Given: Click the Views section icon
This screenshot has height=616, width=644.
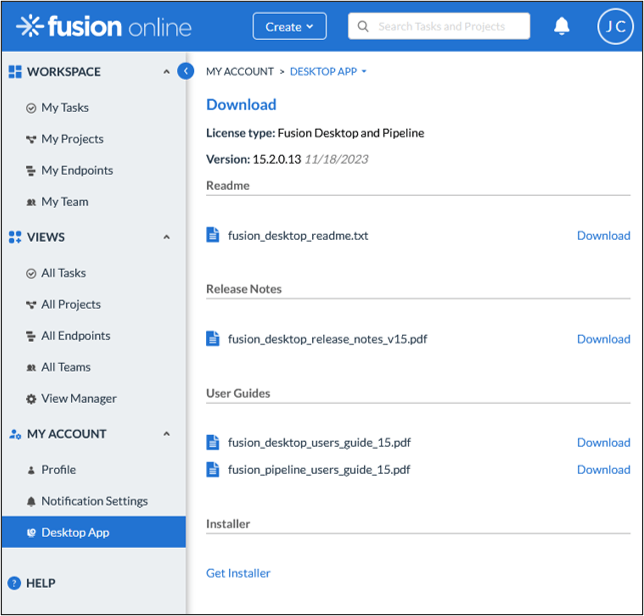Looking at the screenshot, I should (15, 237).
